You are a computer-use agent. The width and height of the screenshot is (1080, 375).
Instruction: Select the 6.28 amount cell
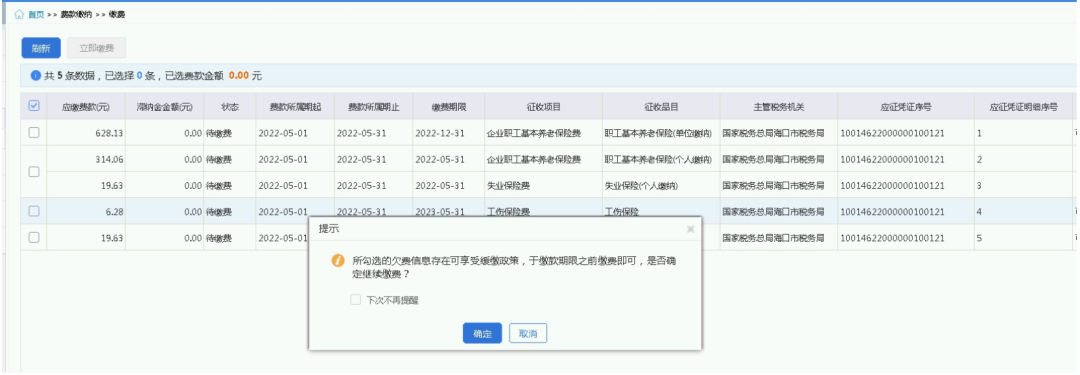[x=86, y=212]
